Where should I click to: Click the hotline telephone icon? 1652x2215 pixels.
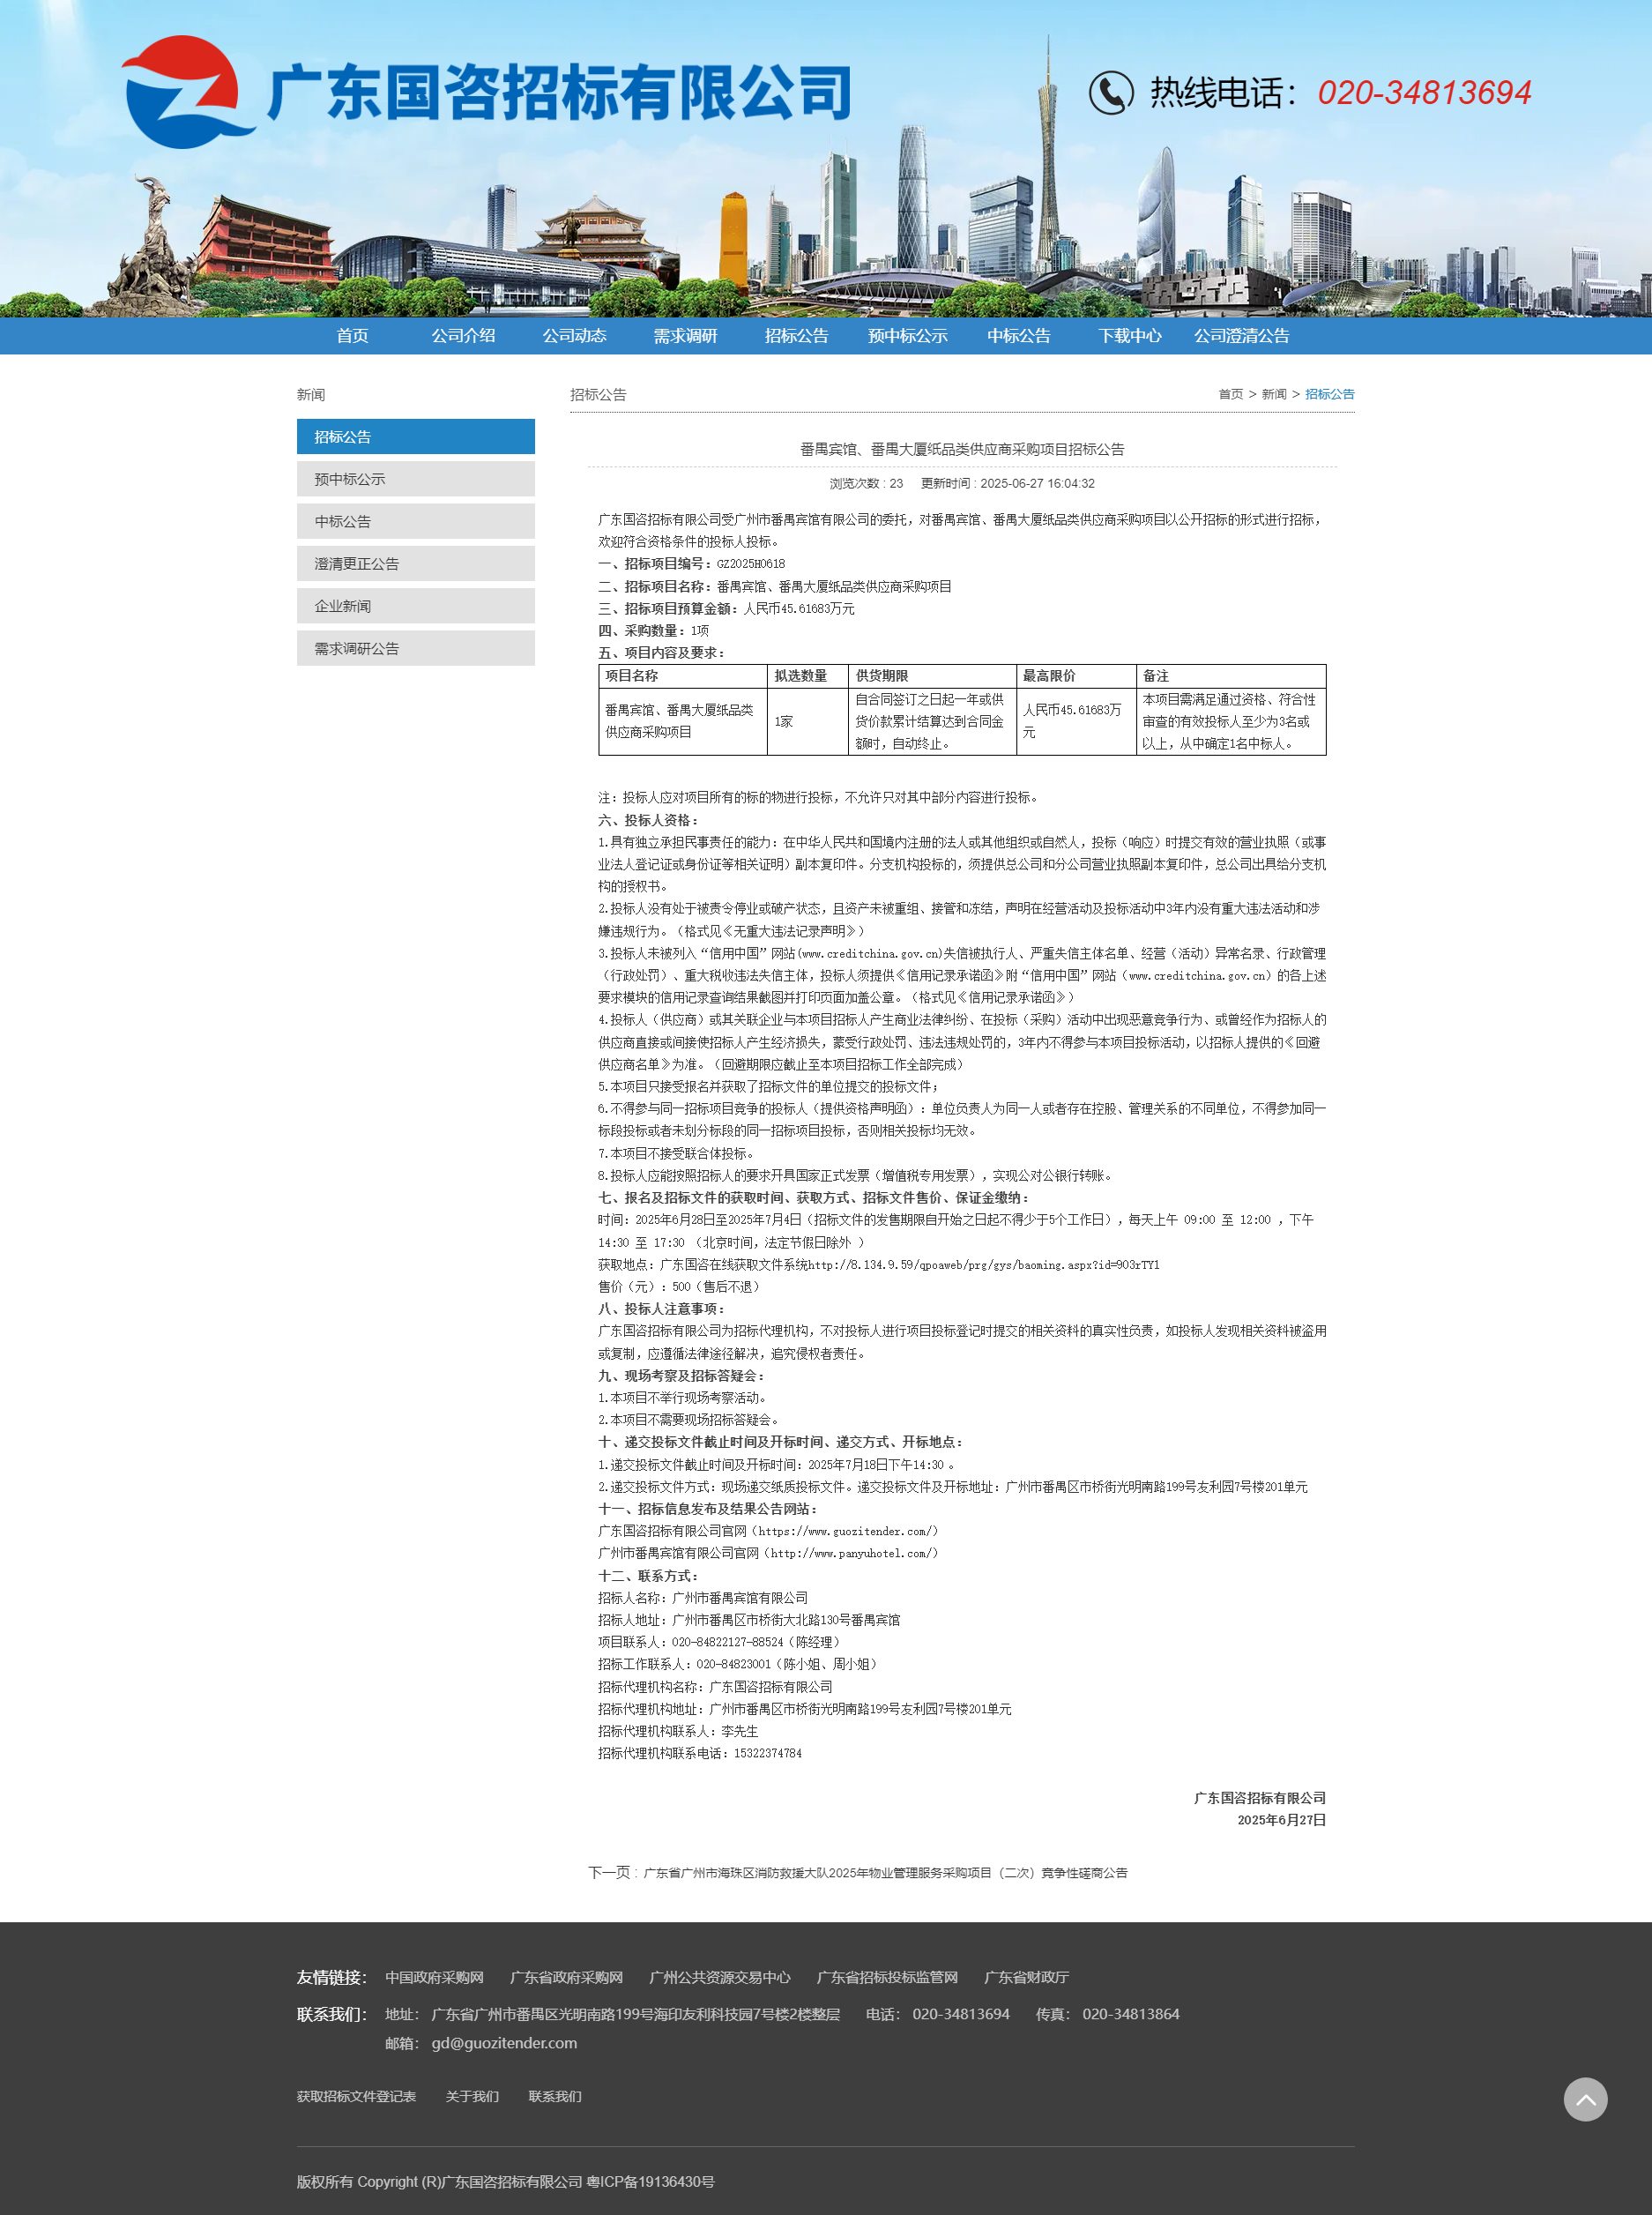1110,93
